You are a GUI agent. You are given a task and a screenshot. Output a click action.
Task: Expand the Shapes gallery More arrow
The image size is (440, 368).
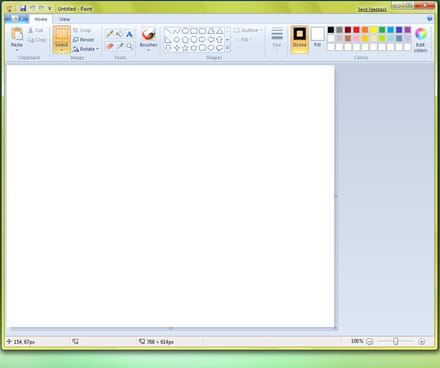(x=227, y=48)
